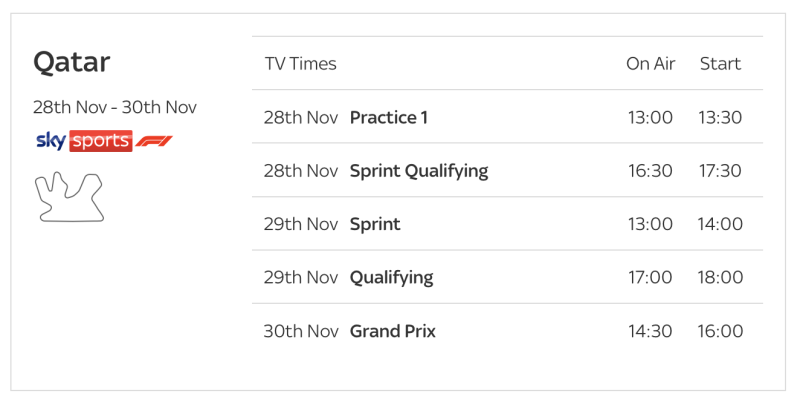Click the Qatar circuit track outline

coord(70,195)
